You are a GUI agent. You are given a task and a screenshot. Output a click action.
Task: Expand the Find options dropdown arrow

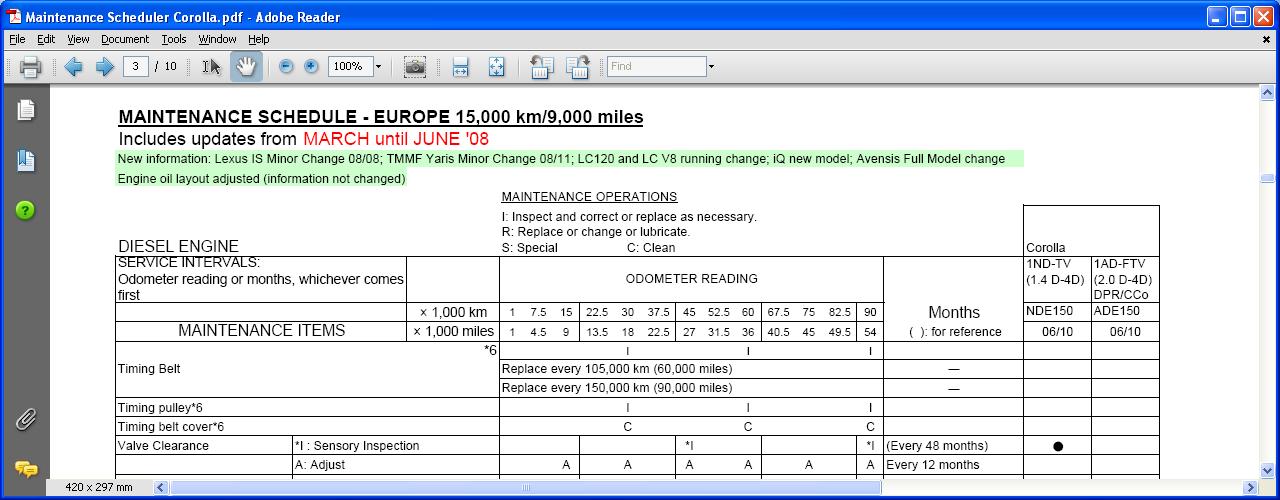point(711,67)
